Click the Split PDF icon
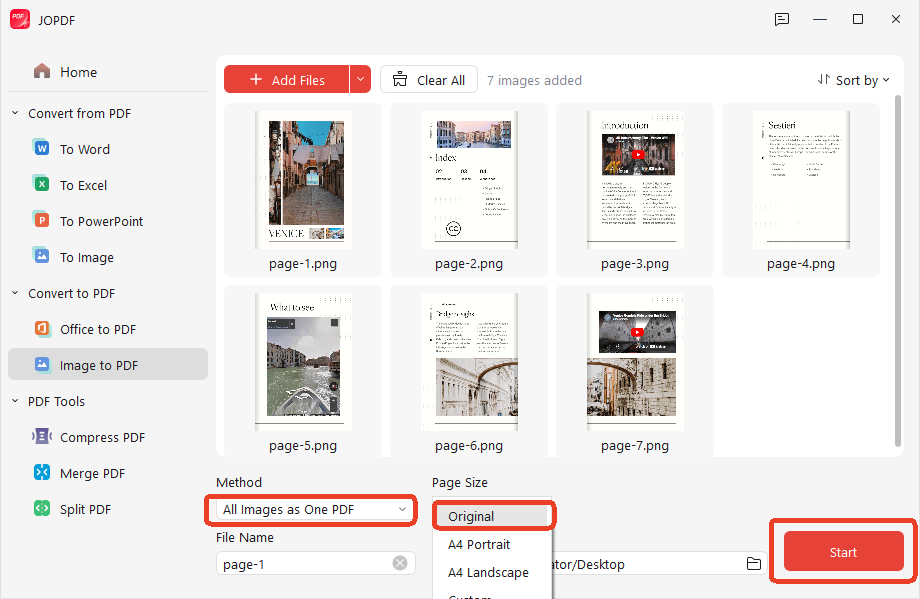 click(x=42, y=508)
